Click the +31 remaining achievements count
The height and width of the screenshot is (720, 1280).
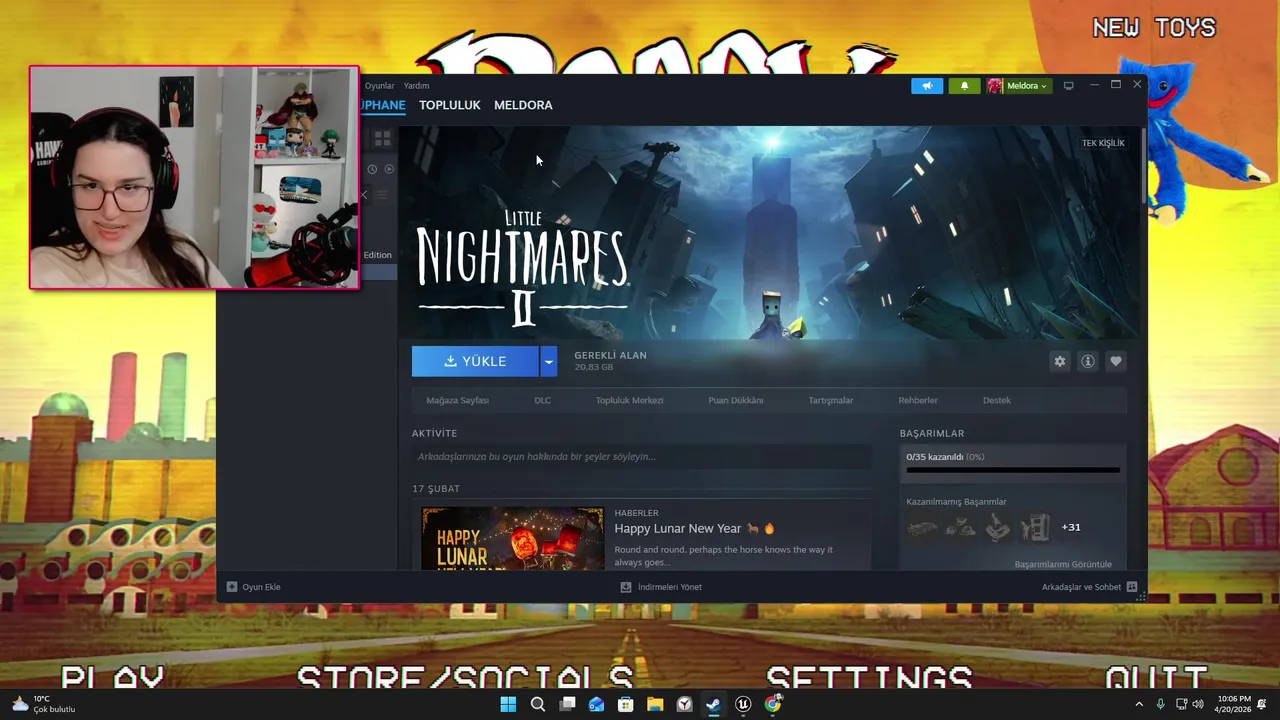[1071, 527]
